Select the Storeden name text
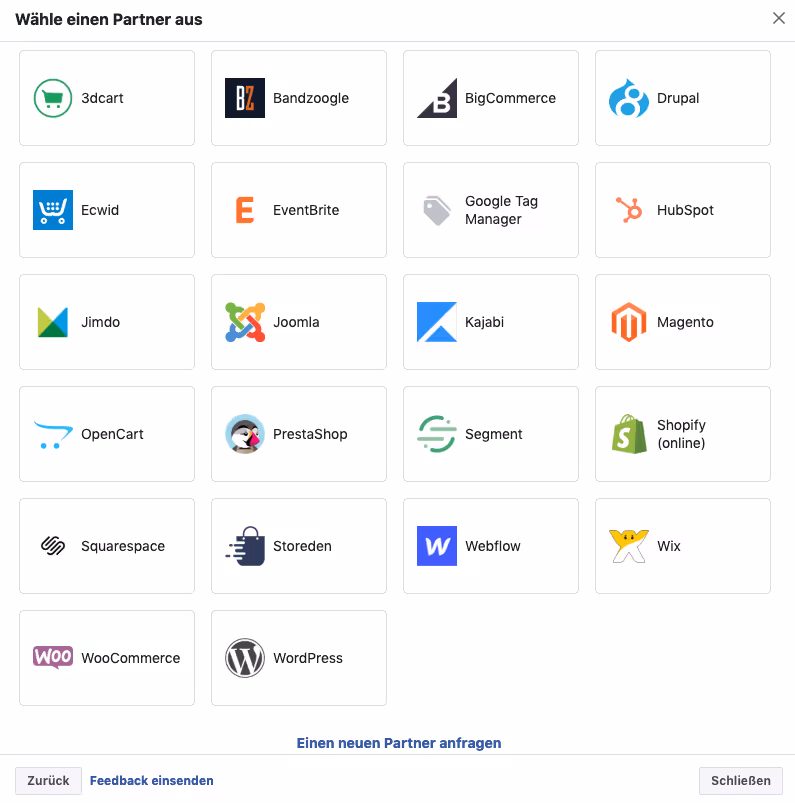This screenshot has height=803, width=795. coord(302,546)
